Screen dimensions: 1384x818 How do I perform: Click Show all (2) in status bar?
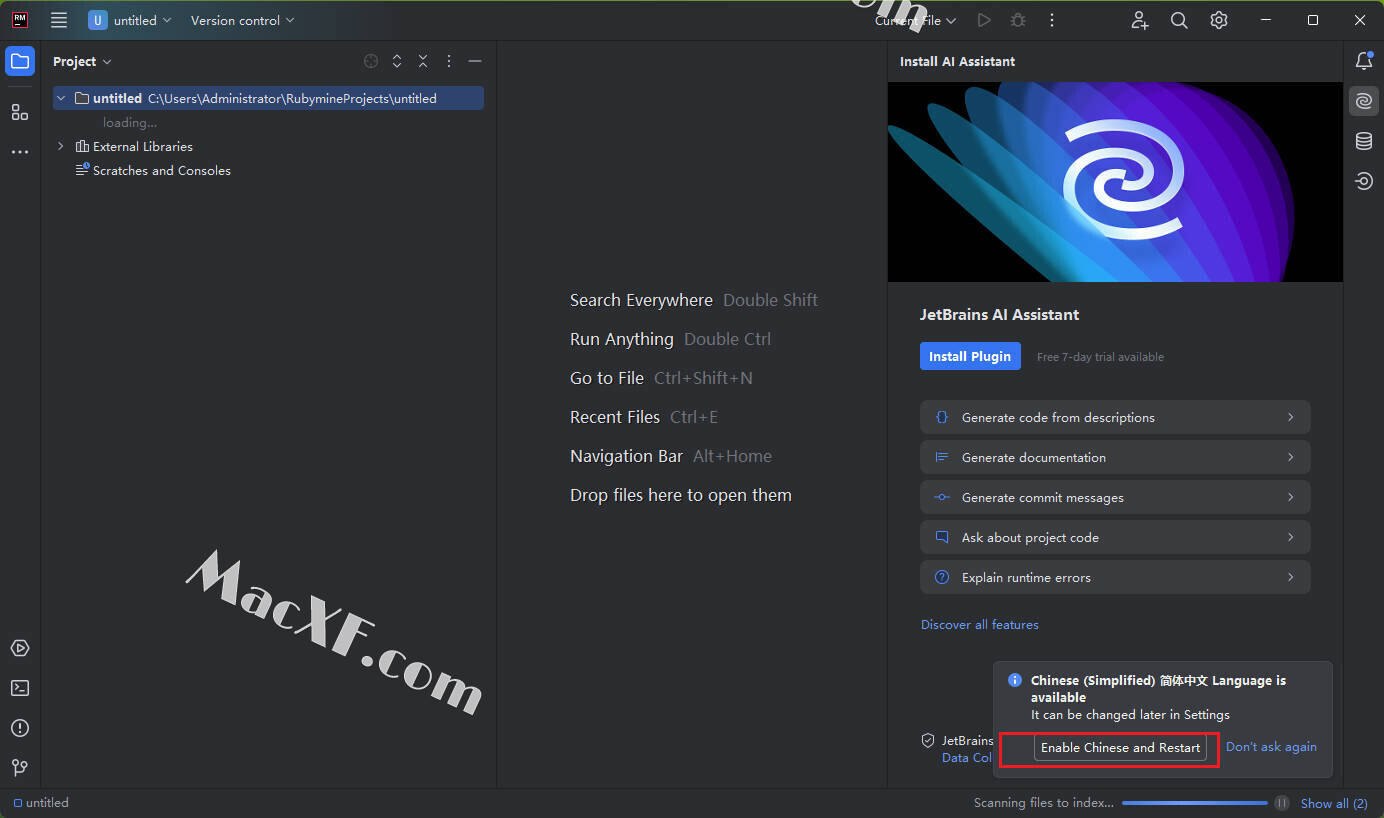coord(1334,803)
